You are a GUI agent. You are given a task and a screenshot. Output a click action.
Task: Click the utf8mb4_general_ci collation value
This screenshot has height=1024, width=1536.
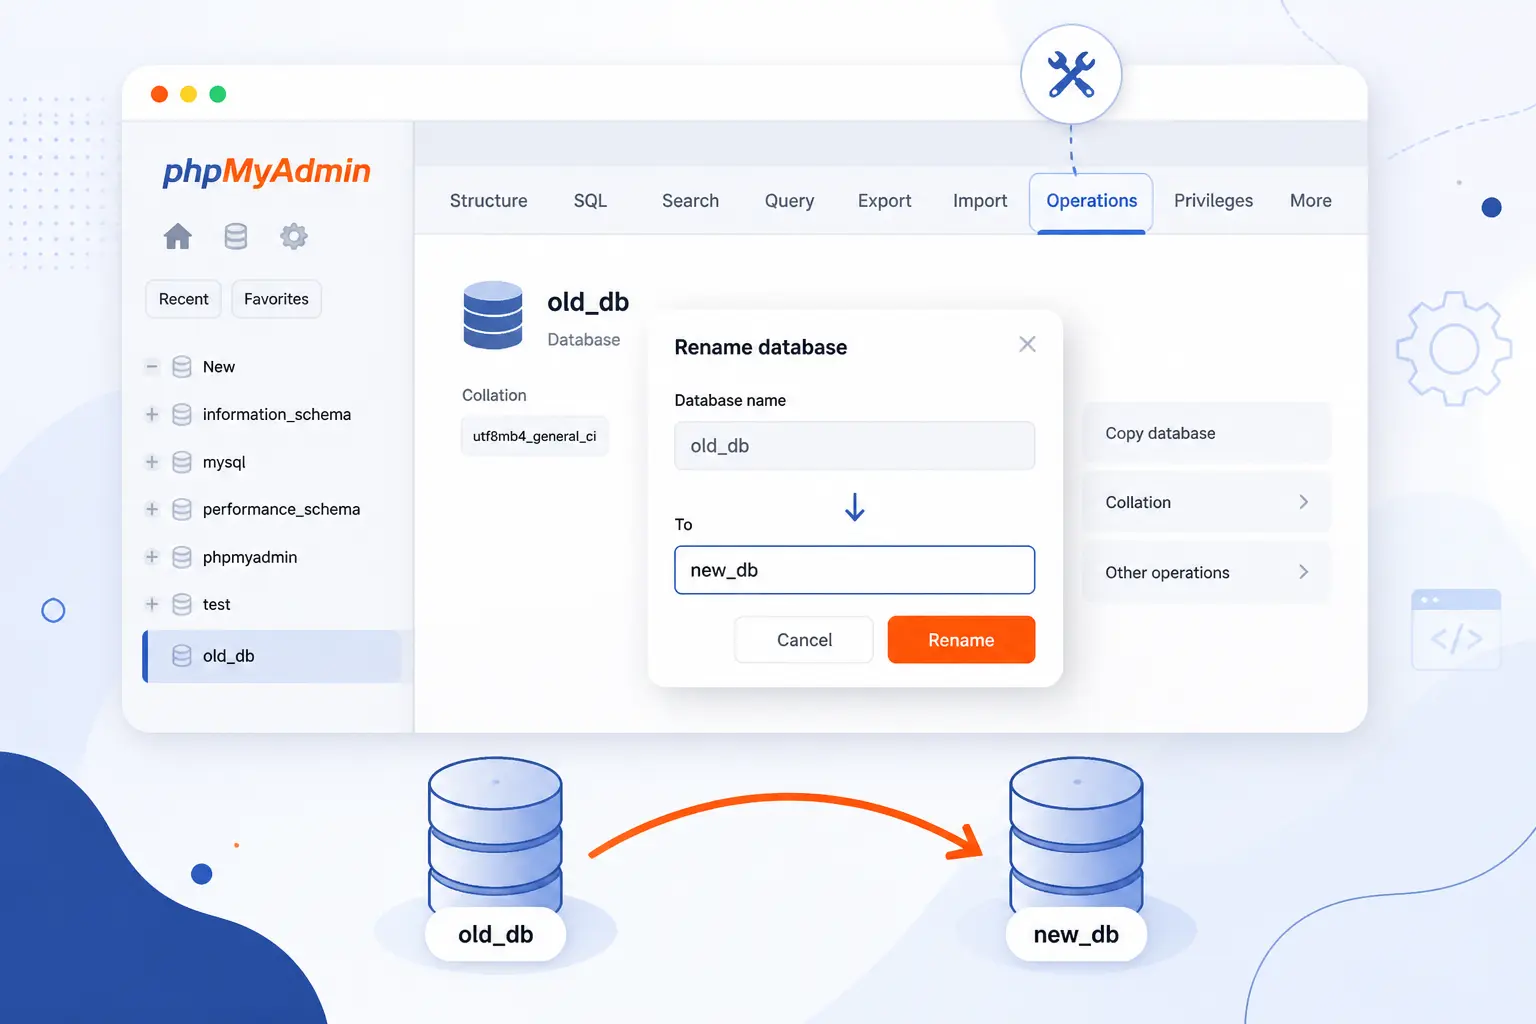point(535,436)
